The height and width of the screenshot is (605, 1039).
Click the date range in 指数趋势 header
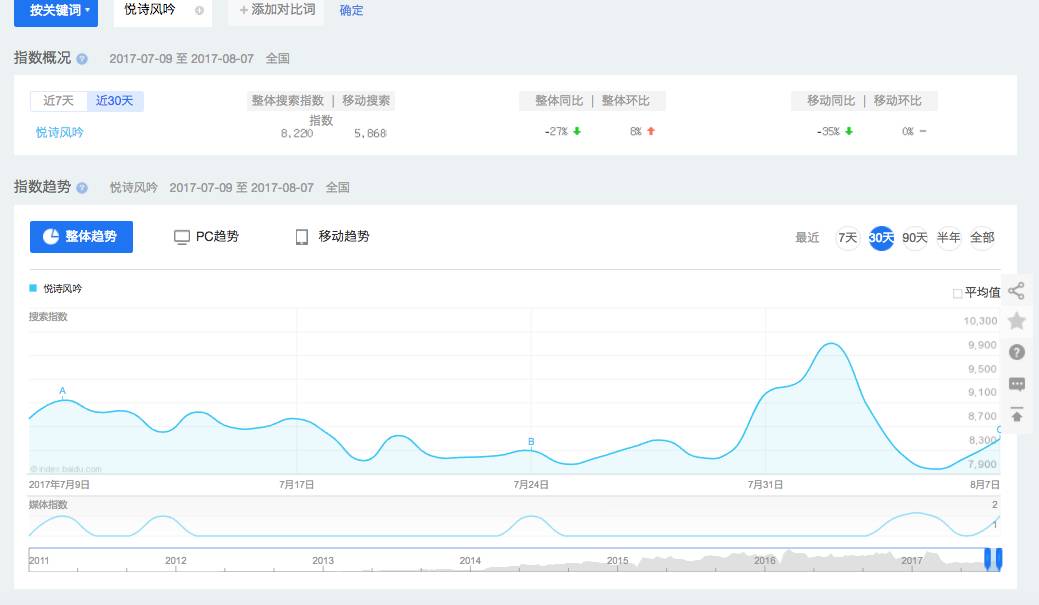coord(241,188)
